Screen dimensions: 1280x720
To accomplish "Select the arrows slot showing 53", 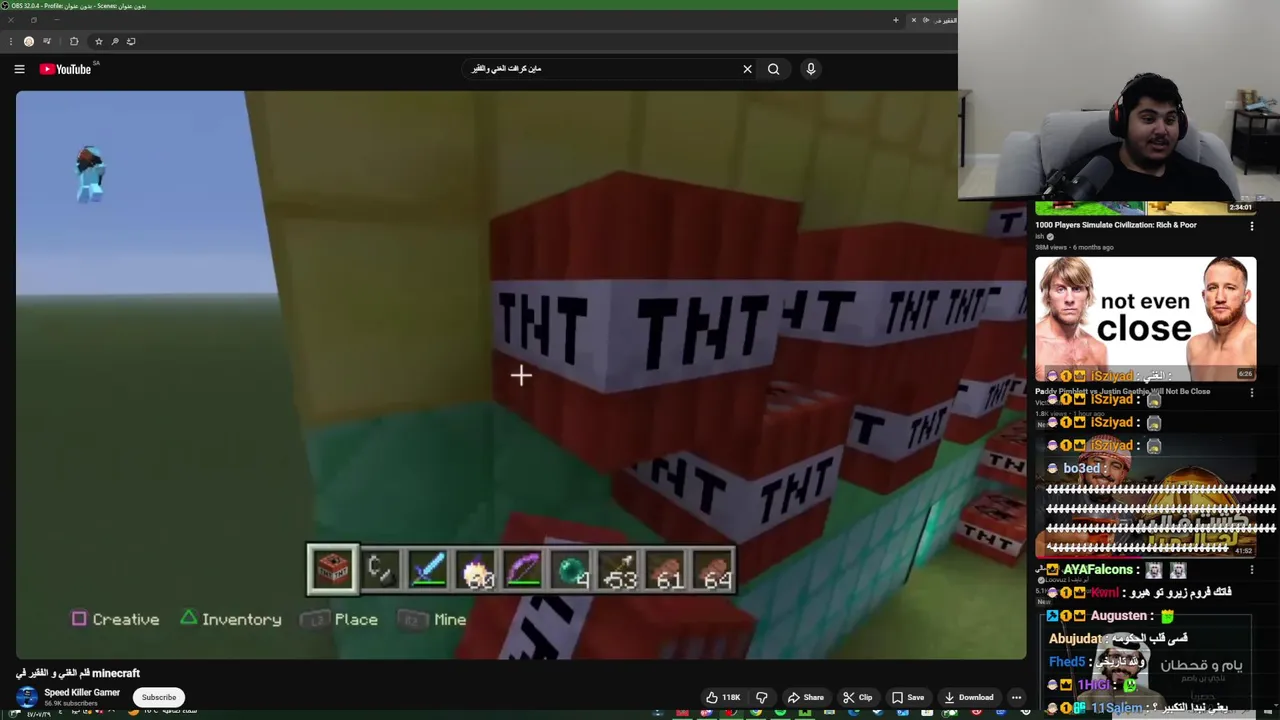I will (619, 570).
